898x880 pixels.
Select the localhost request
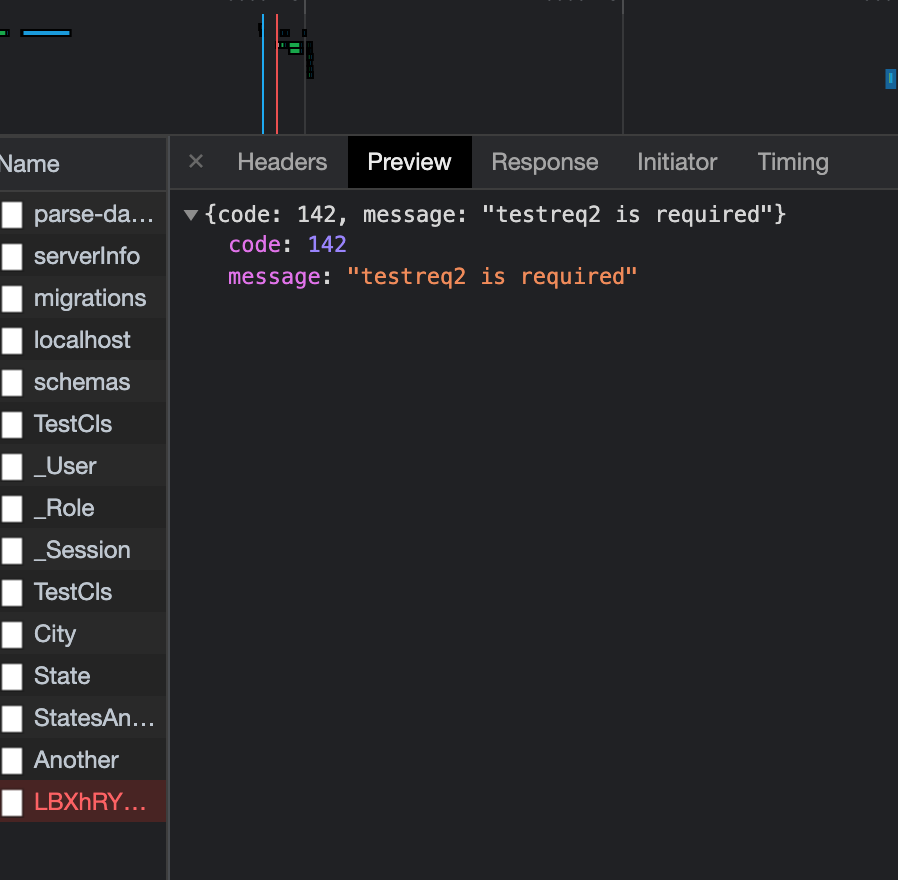pyautogui.click(x=83, y=340)
